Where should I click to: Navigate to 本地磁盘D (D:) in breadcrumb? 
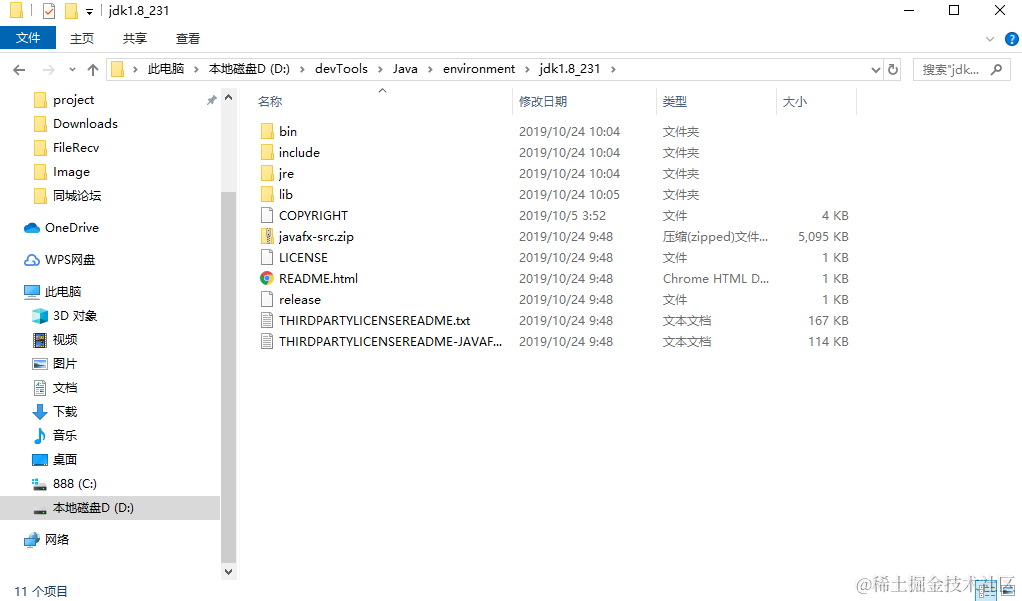(249, 69)
